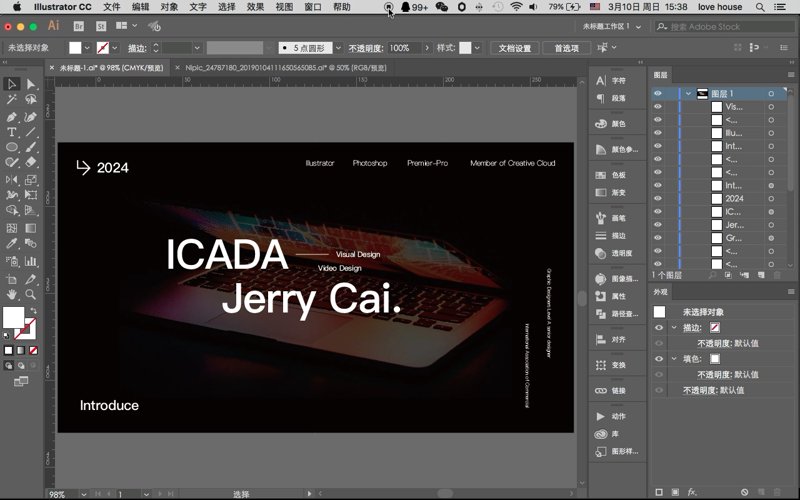Switch to the Nipic_24787180 document tab
The height and width of the screenshot is (500, 800).
pyautogui.click(x=286, y=67)
